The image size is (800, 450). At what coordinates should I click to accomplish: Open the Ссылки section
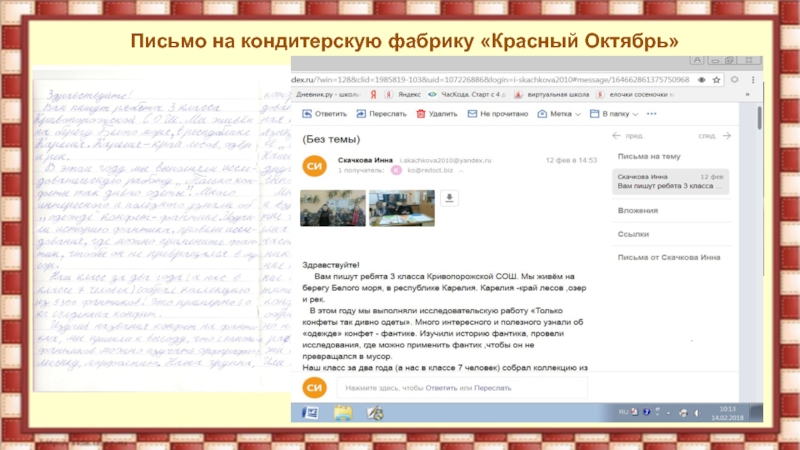[x=633, y=234]
